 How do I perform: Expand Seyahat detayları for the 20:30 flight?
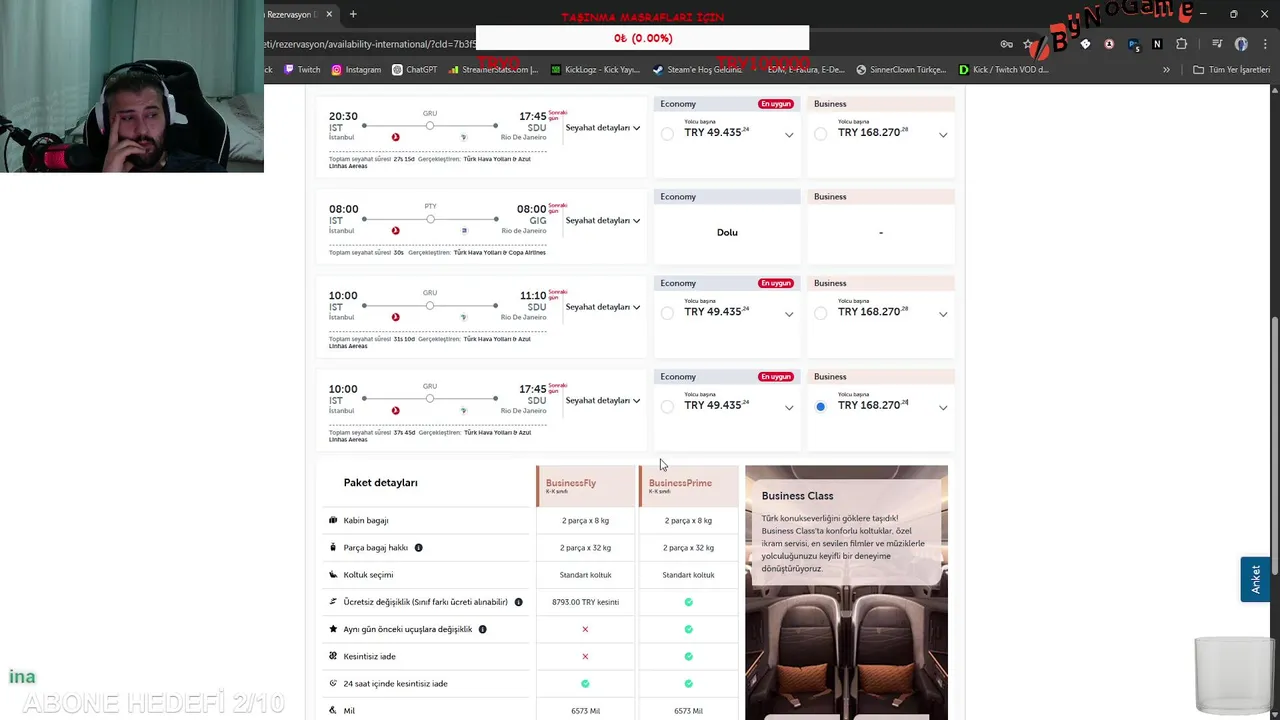point(603,128)
